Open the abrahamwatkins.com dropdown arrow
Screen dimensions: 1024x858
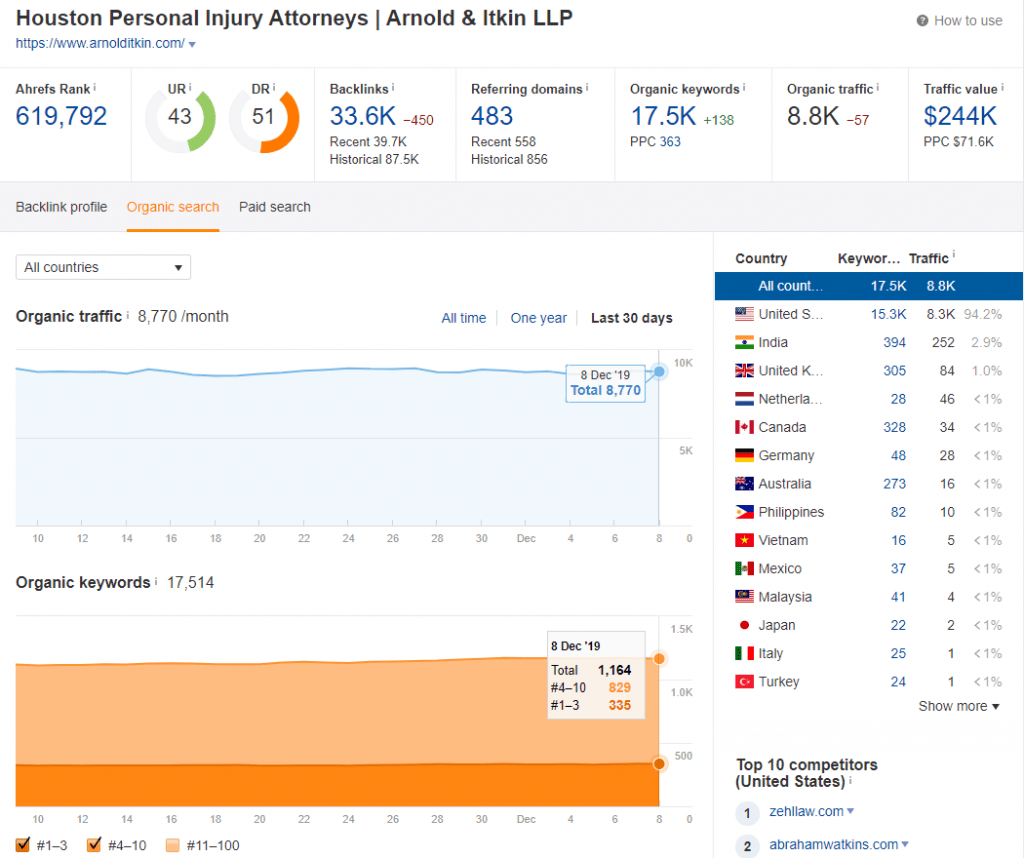tap(905, 844)
